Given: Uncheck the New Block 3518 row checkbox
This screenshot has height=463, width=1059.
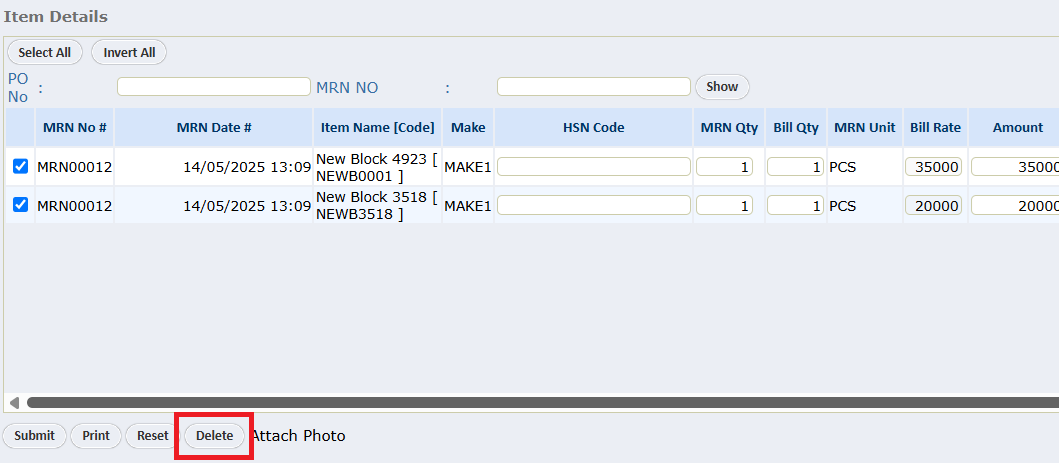Looking at the screenshot, I should click(20, 205).
